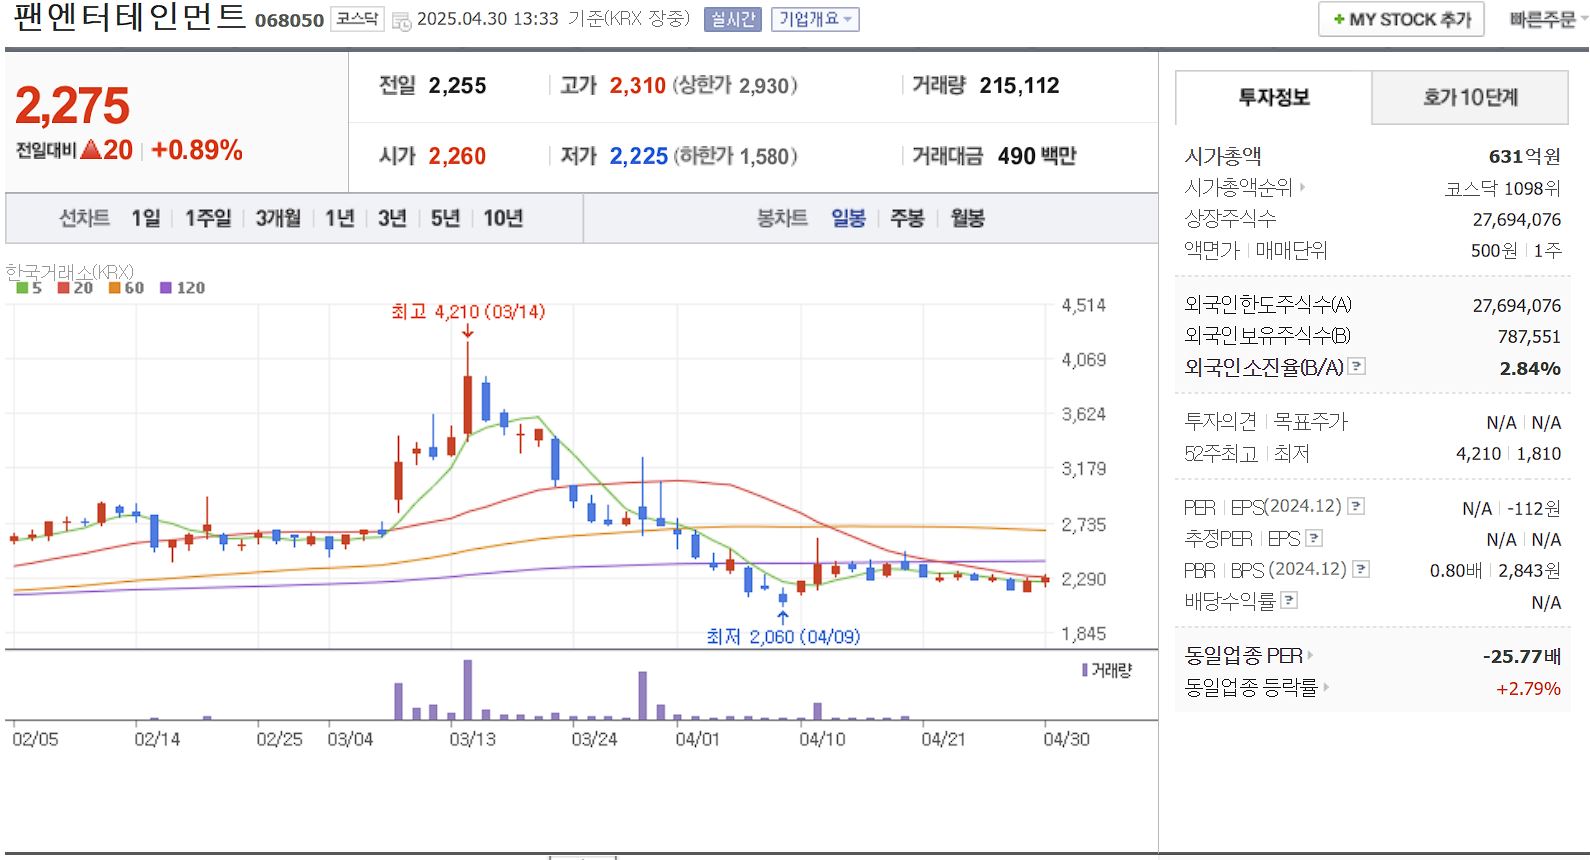Select the 3년 line chart range
The width and height of the screenshot is (1590, 860).
point(392,218)
